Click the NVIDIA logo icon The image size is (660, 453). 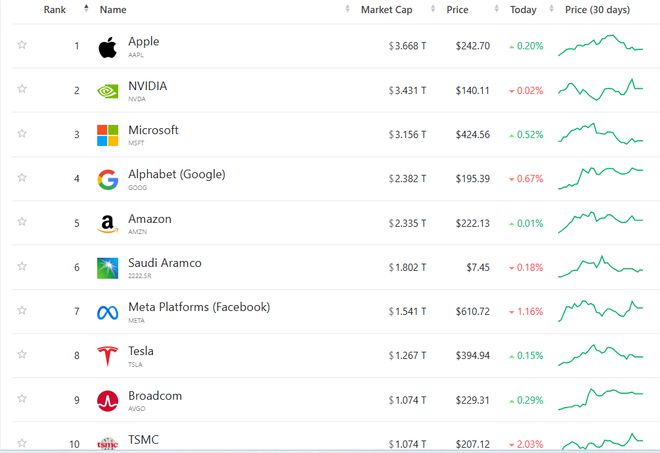107,91
